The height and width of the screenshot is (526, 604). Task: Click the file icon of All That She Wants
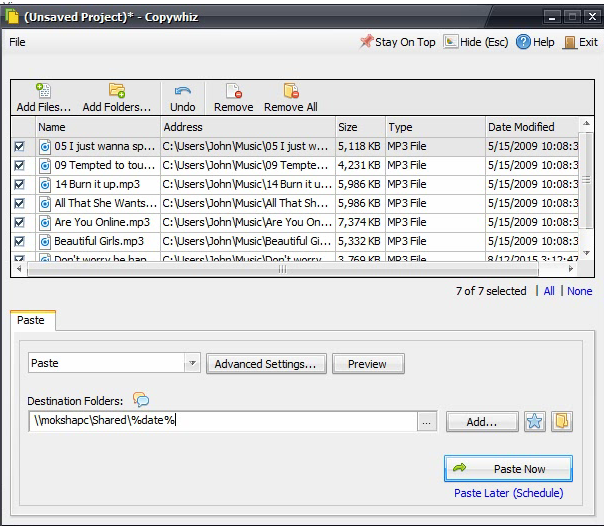pyautogui.click(x=45, y=203)
